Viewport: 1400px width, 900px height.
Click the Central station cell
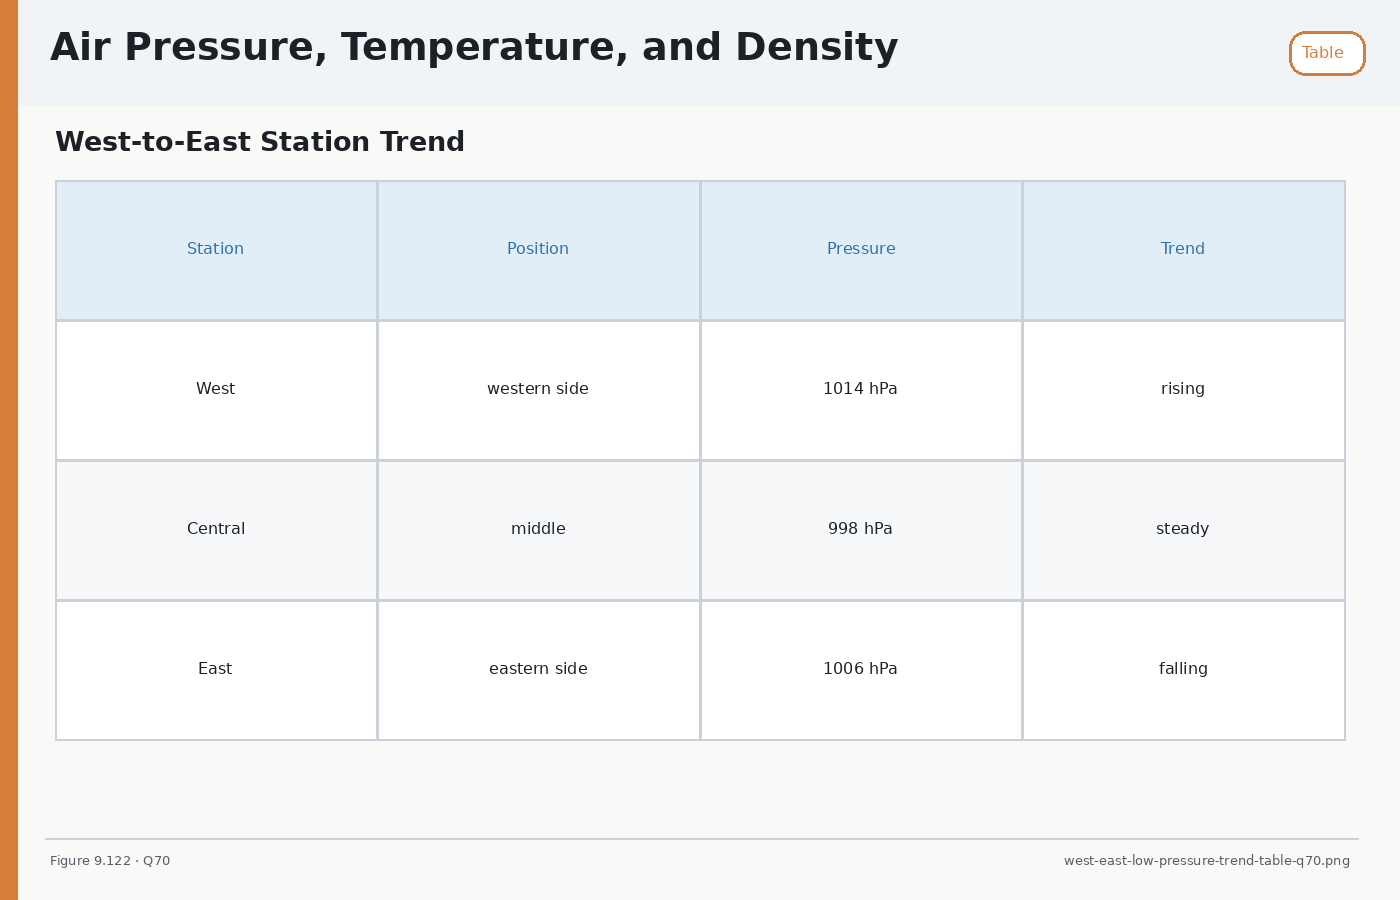tap(216, 530)
